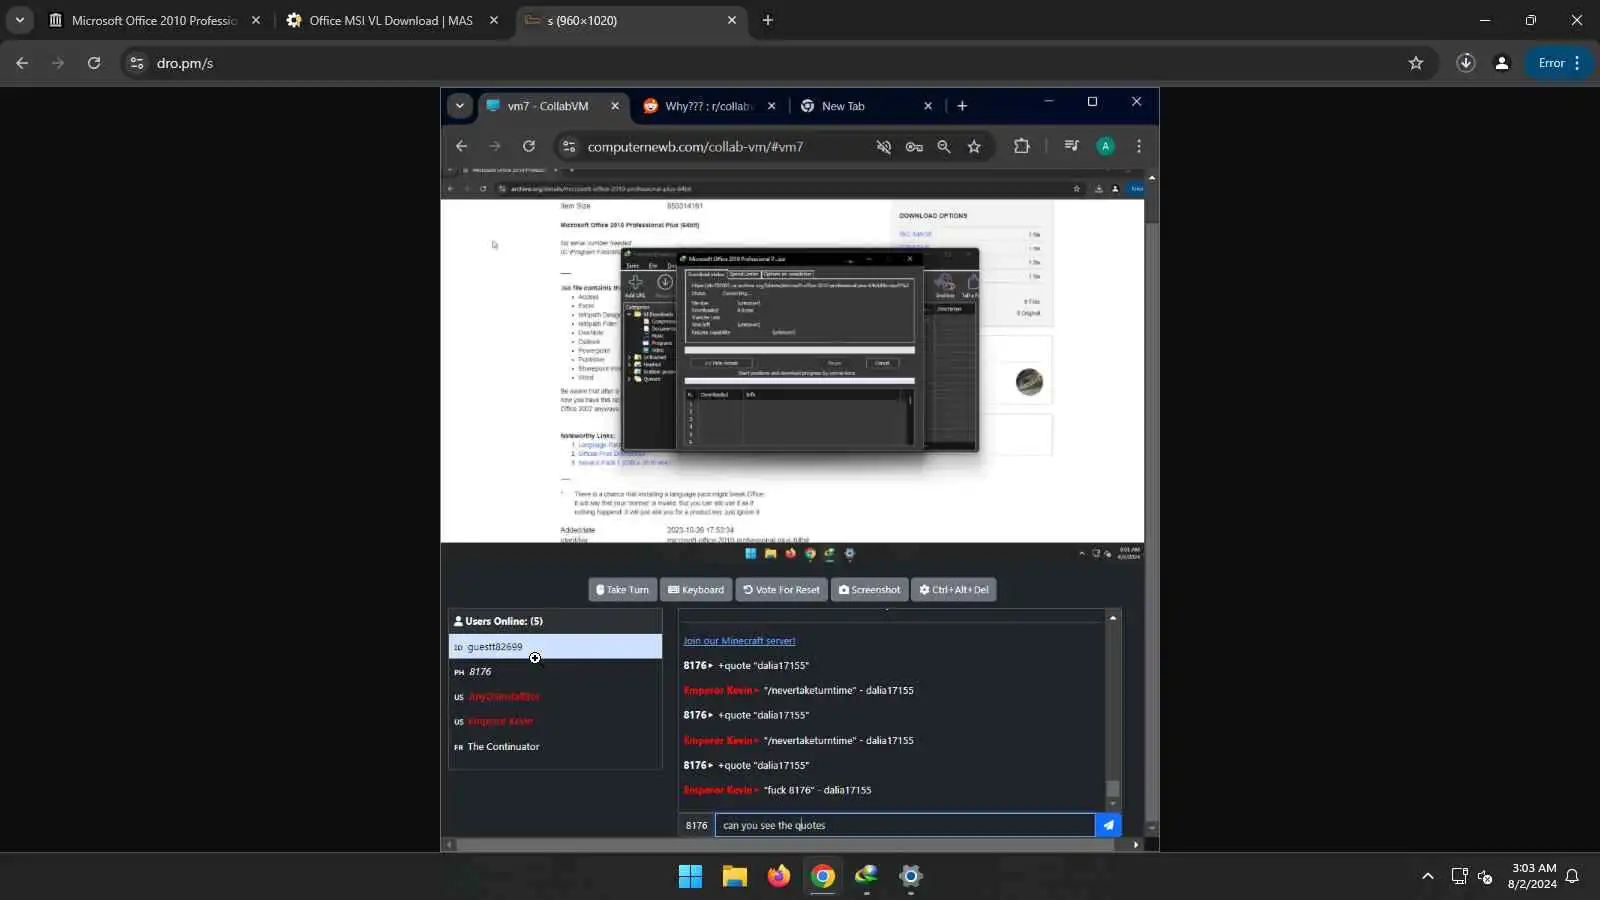Open the network status tray icon

[1459, 876]
